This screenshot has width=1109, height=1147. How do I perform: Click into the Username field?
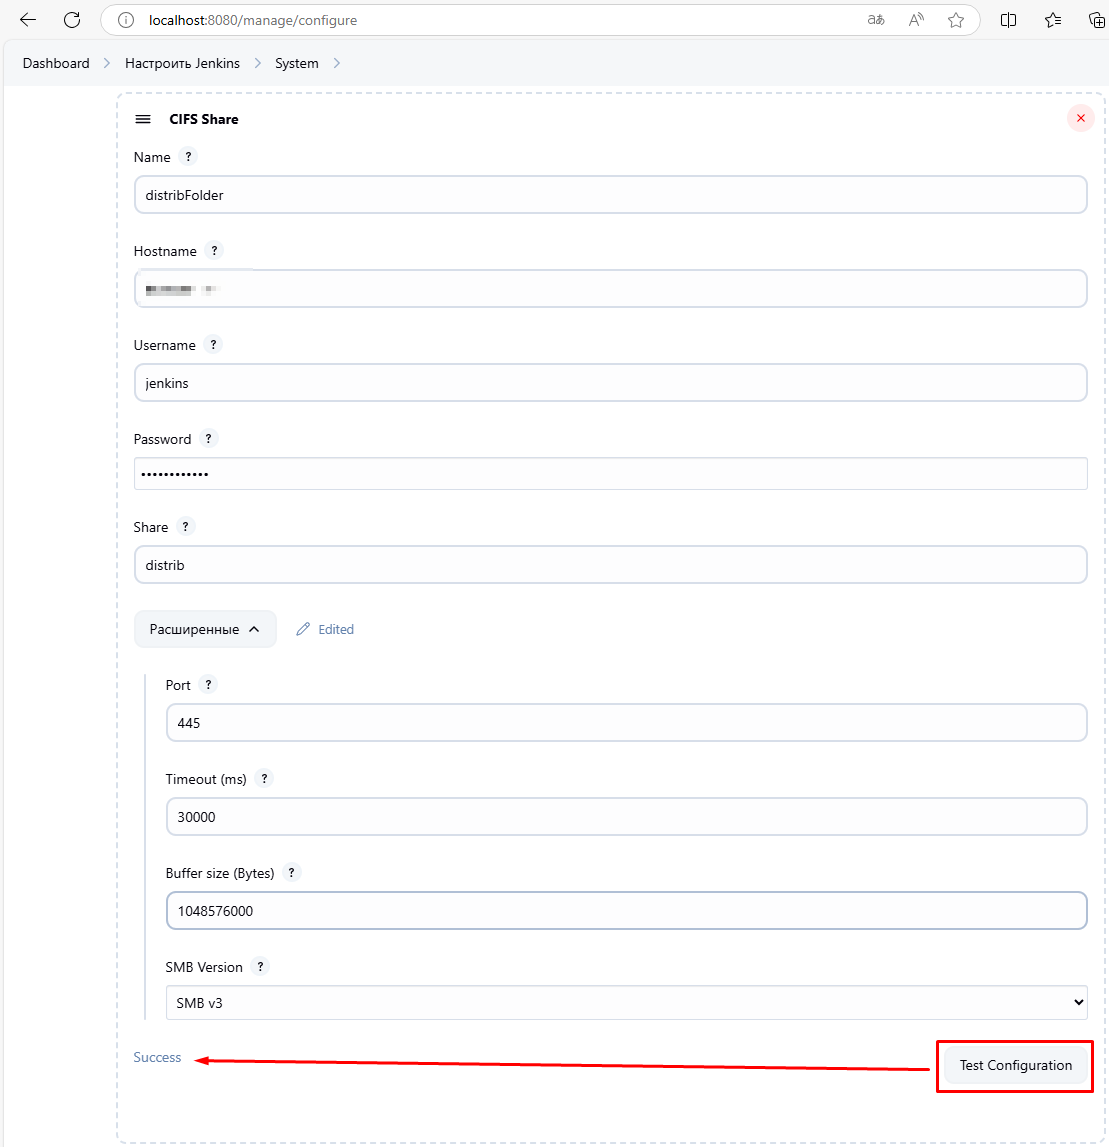tap(610, 383)
